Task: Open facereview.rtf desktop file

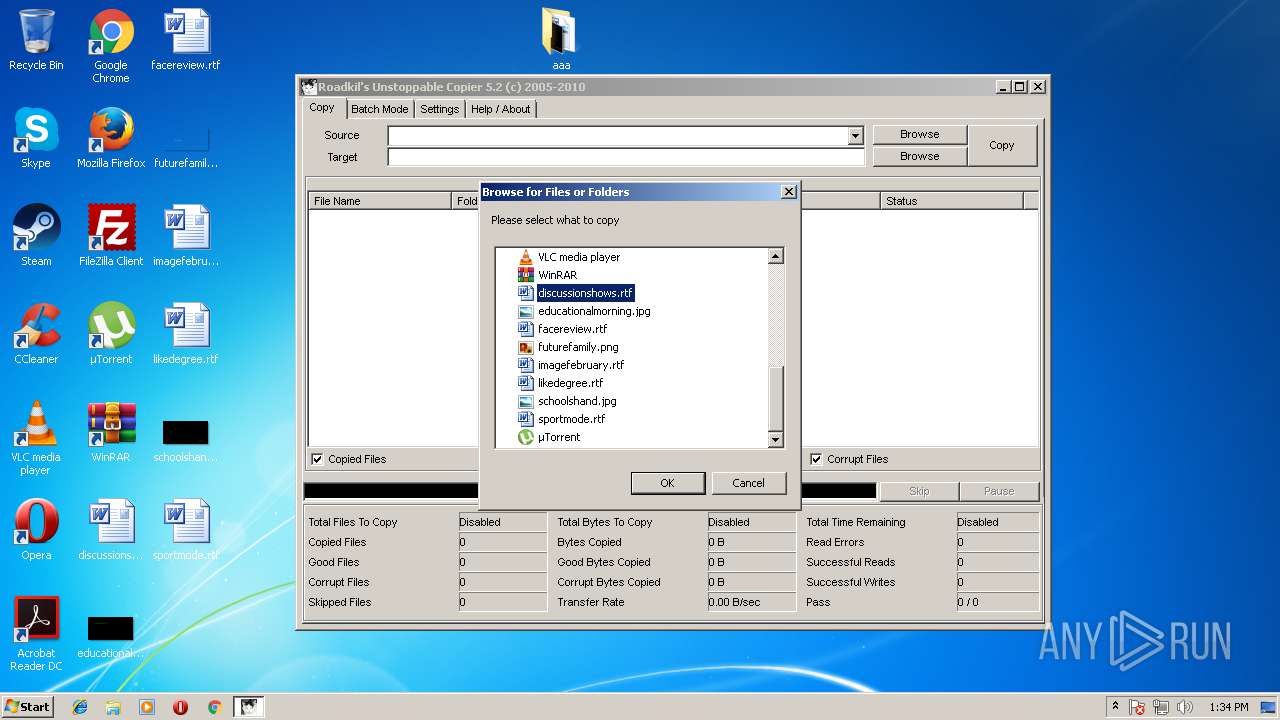Action: [x=186, y=41]
